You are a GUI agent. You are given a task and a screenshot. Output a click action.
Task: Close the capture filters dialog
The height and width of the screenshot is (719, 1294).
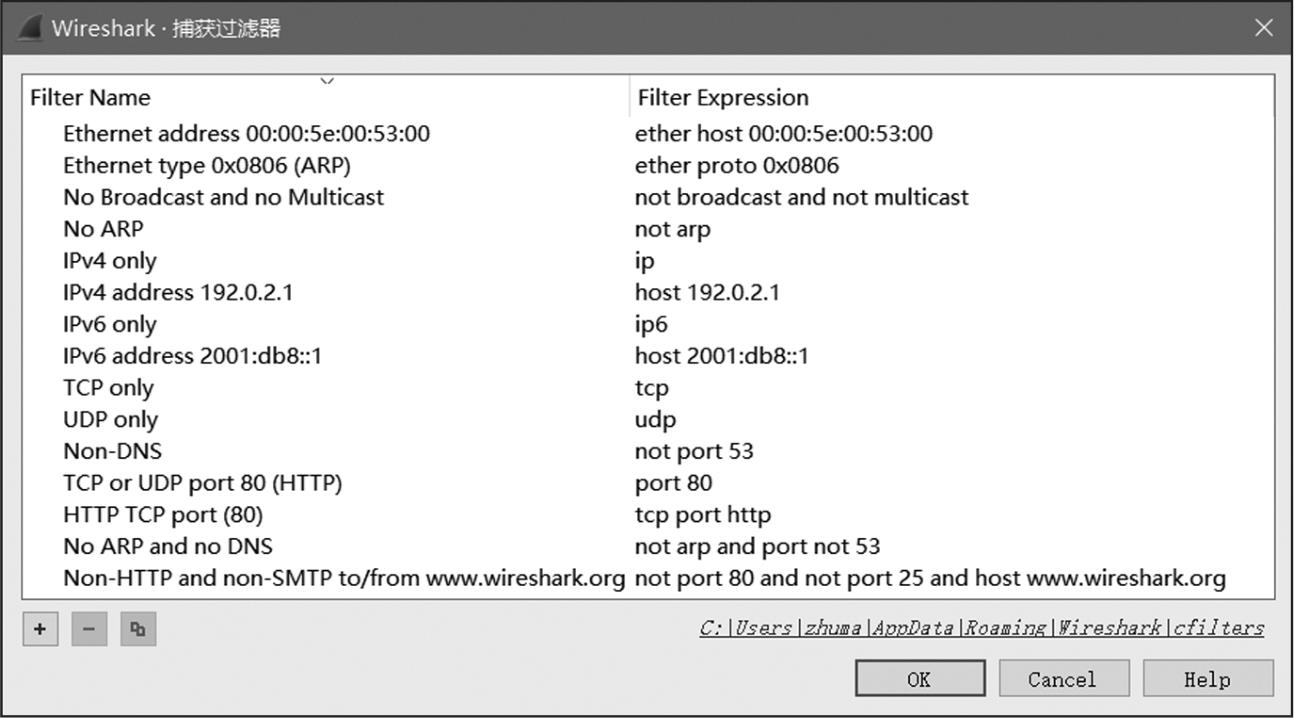[1264, 28]
